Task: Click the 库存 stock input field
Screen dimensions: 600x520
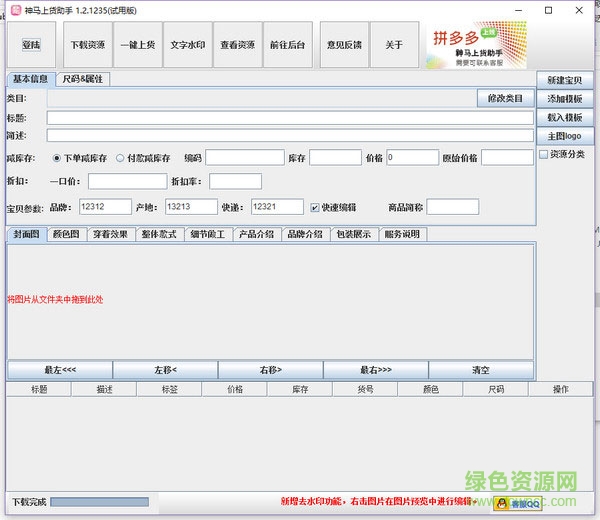Action: tap(335, 158)
